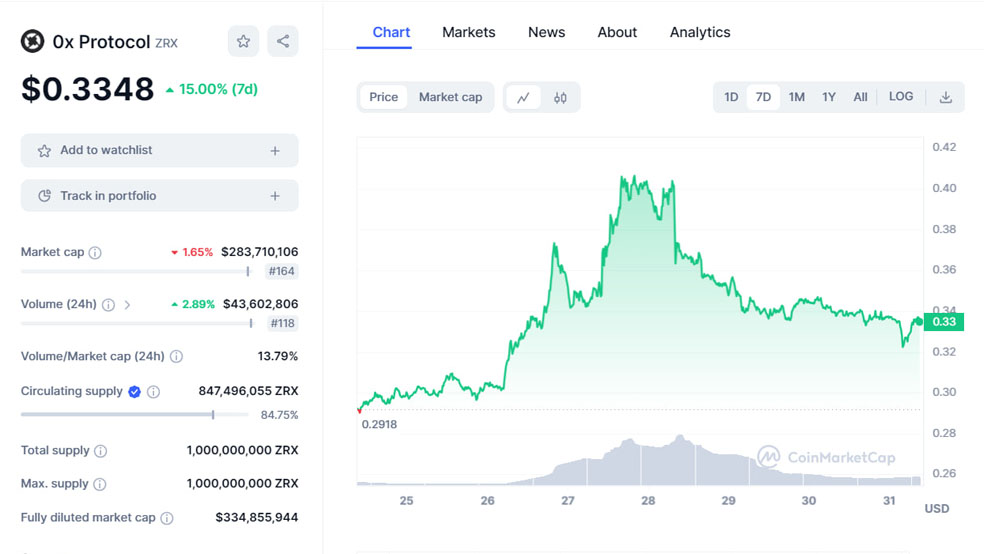Screen dimensions: 984x554
Task: Click the $334,855,944 fully diluted value
Action: (257, 518)
